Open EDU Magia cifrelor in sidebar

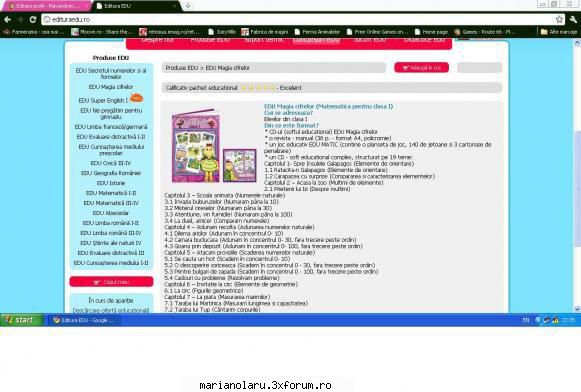tap(111, 87)
